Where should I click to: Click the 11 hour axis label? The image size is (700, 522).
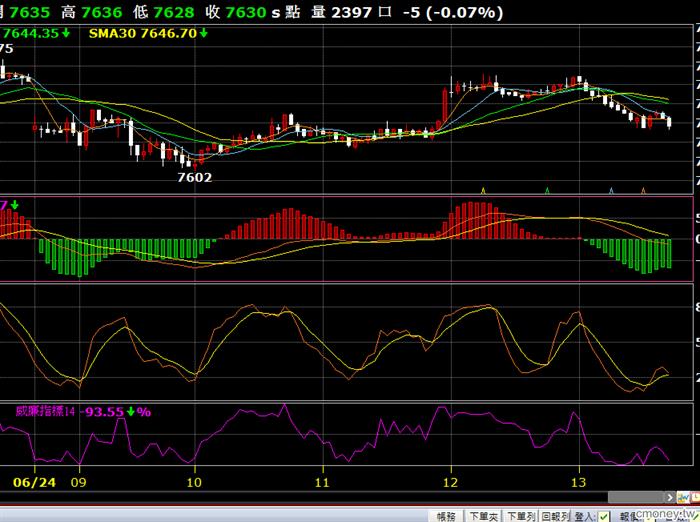tap(322, 482)
